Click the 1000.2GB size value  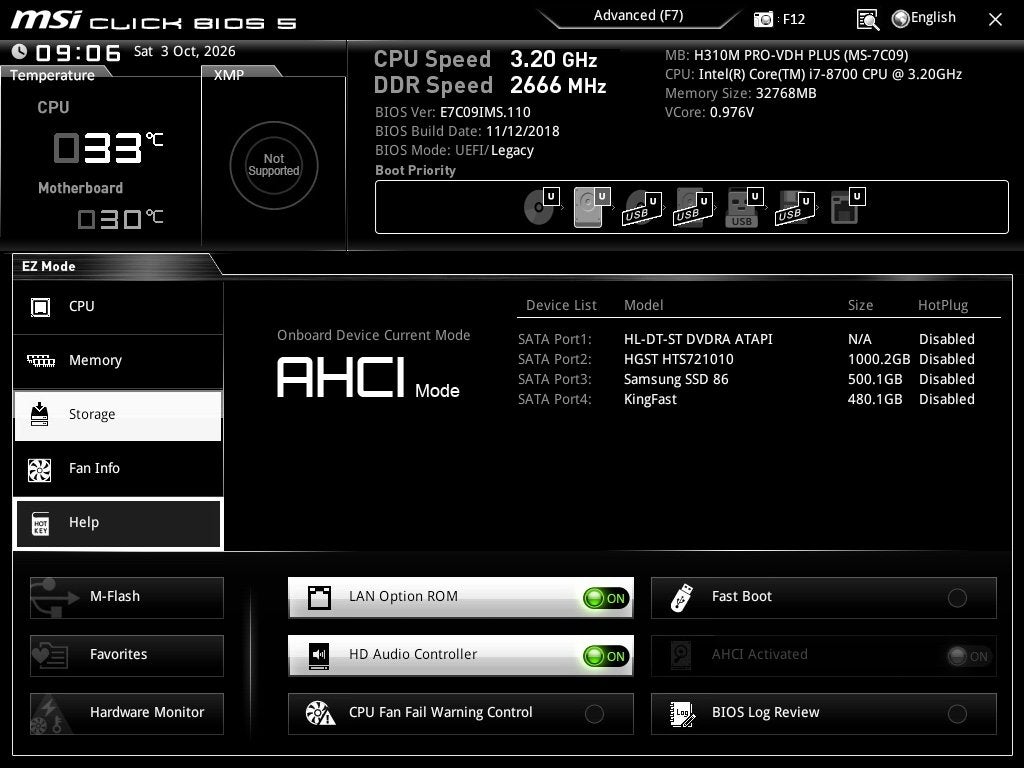click(879, 359)
